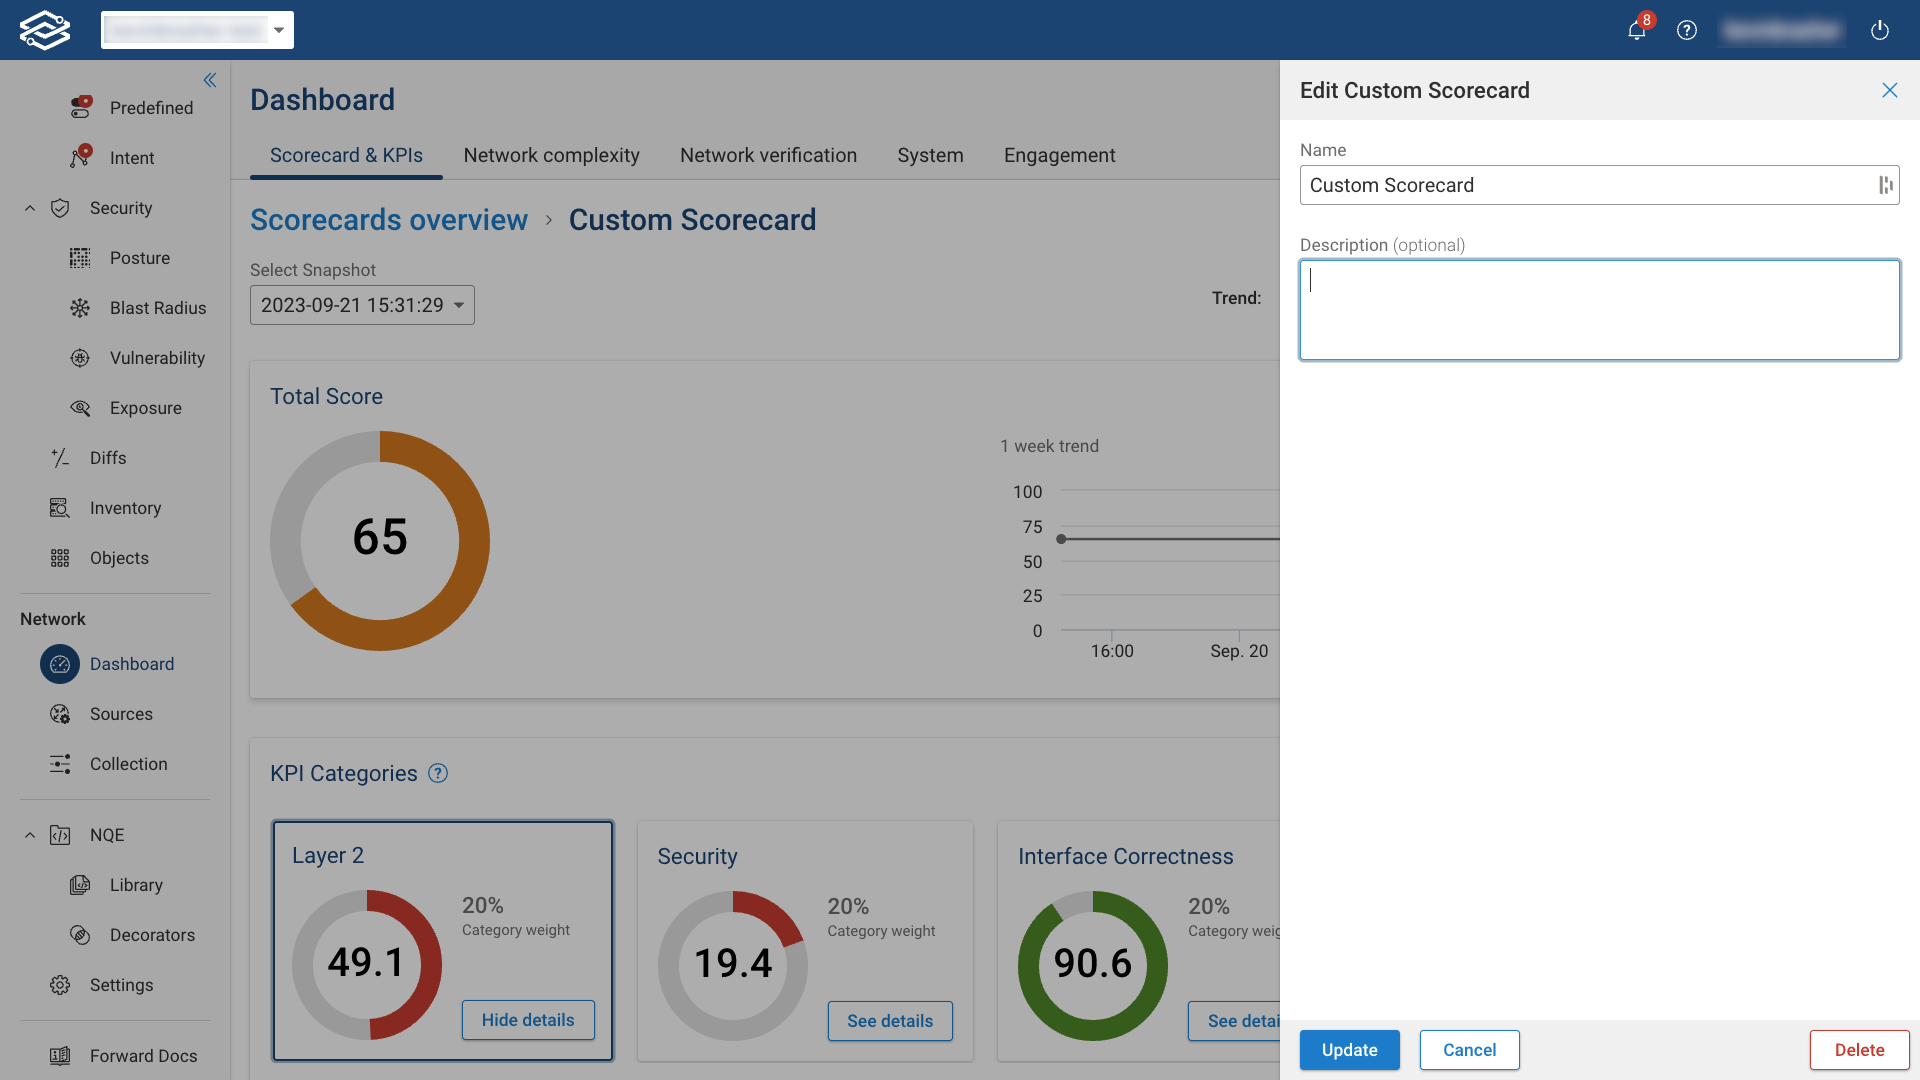The image size is (1920, 1080).
Task: Open Network Sources page
Action: [121, 714]
